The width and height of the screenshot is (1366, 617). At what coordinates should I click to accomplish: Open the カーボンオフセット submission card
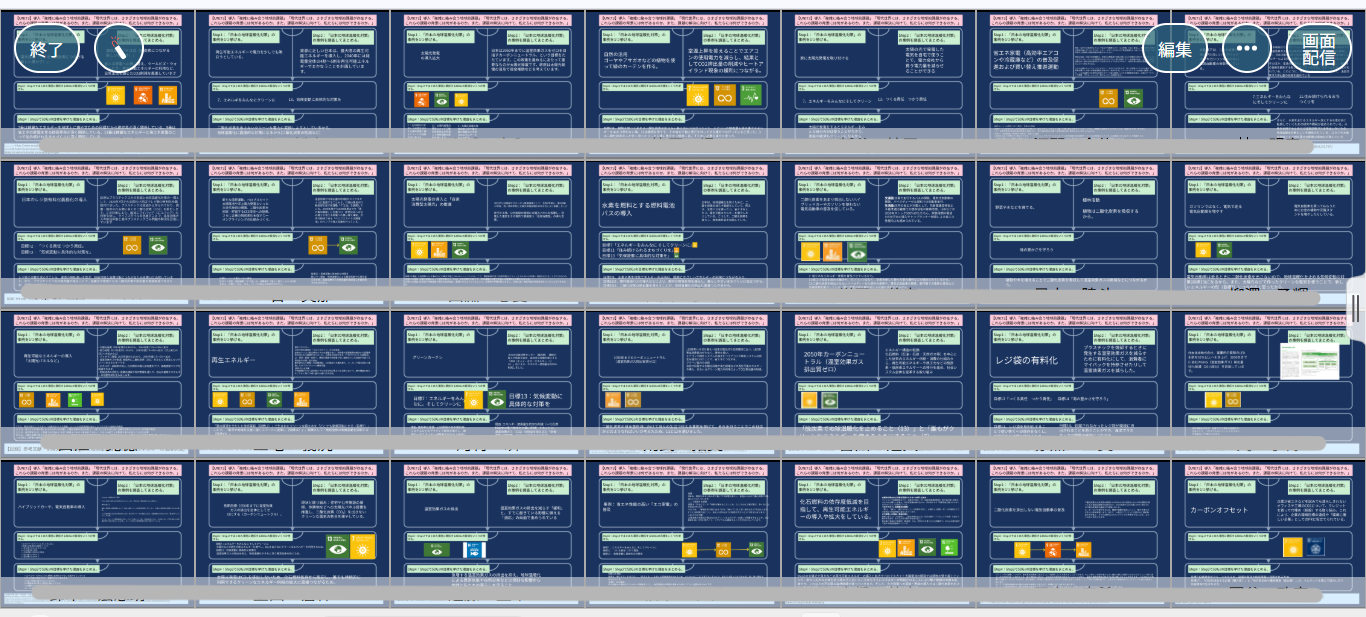click(x=1269, y=532)
